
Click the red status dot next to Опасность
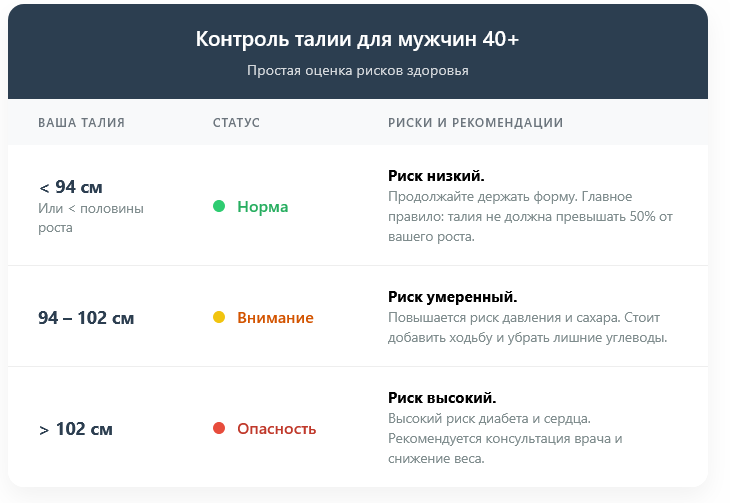219,428
